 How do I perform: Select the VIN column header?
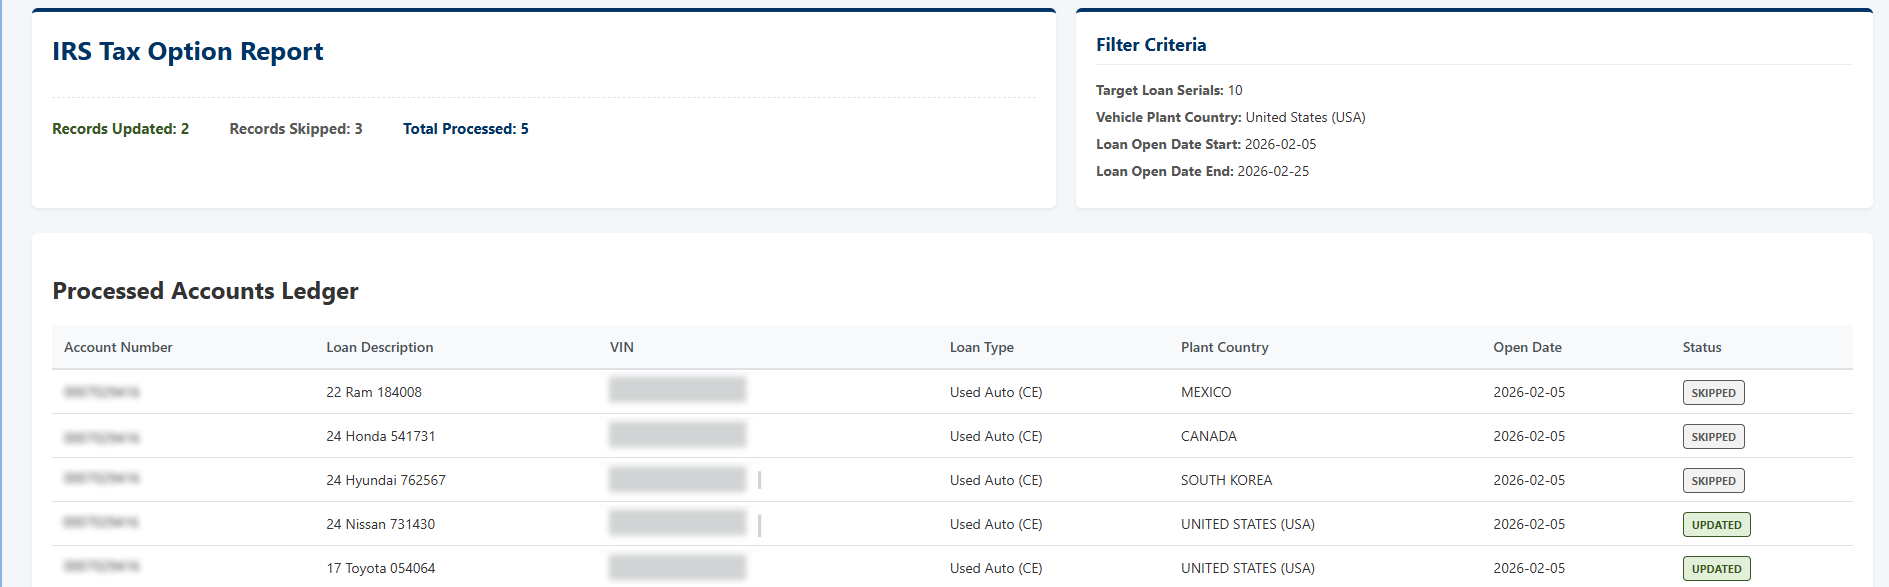[x=622, y=347]
